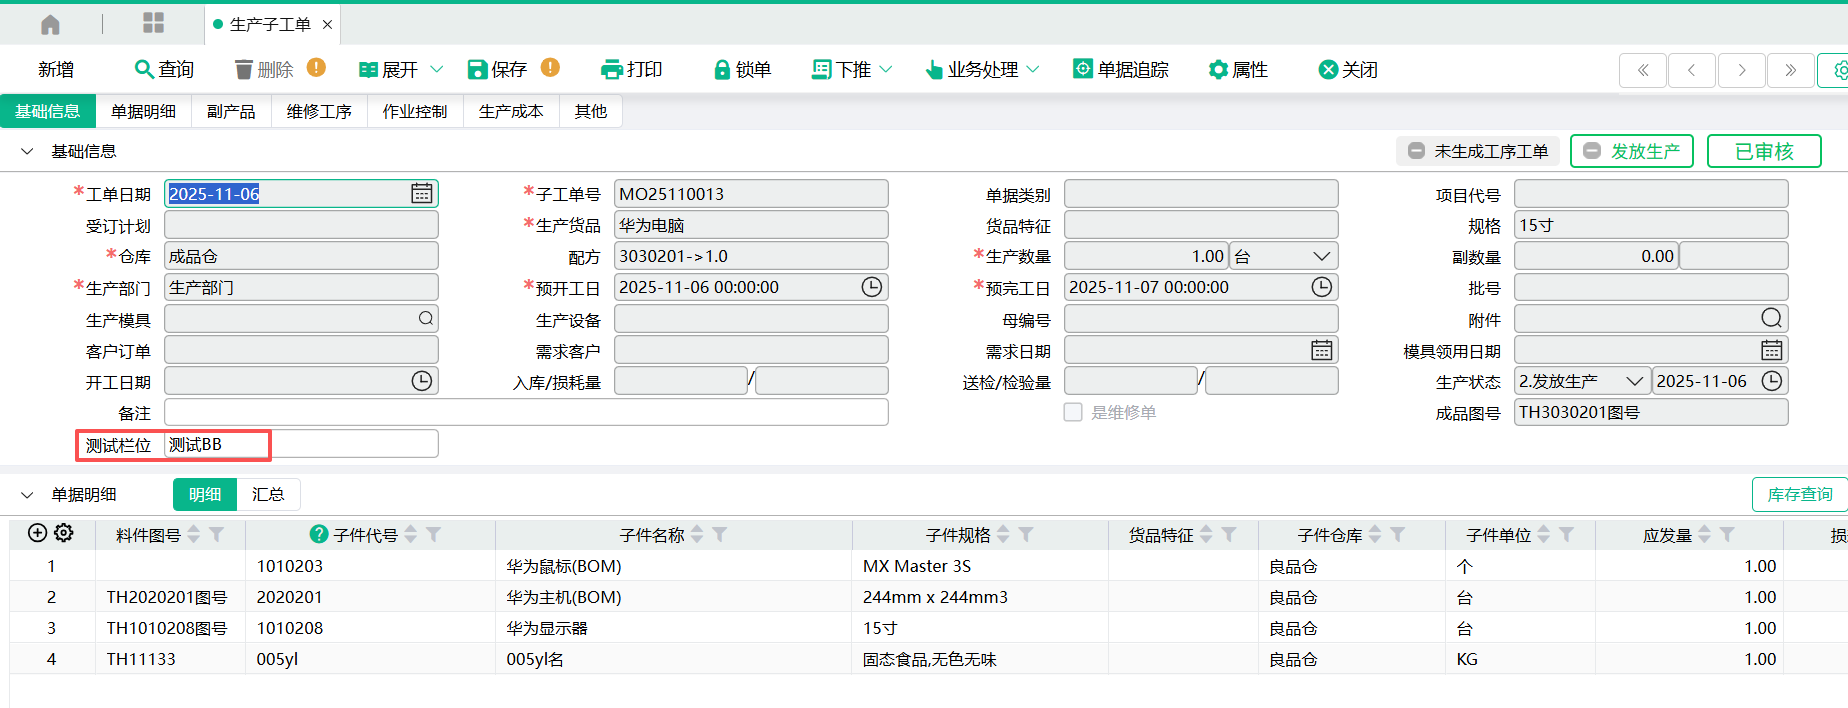
Task: Click the 发放生产 button
Action: click(x=1632, y=151)
